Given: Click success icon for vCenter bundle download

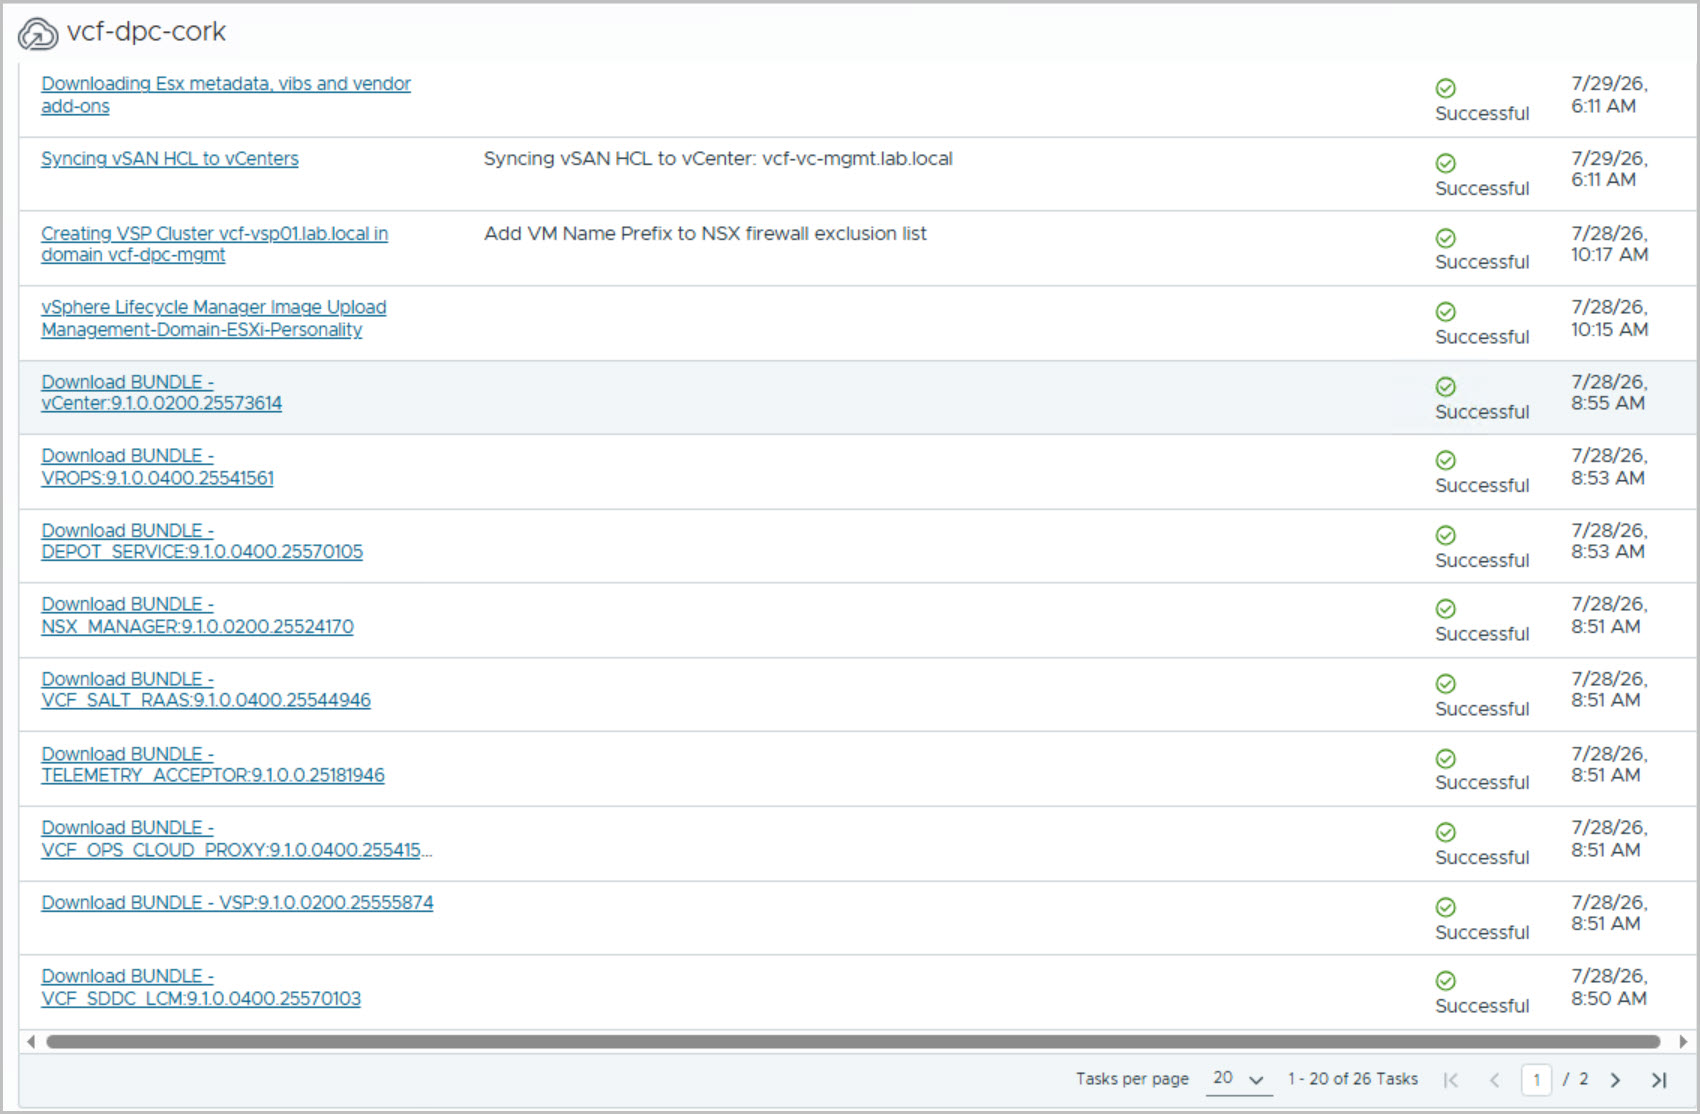Looking at the screenshot, I should tap(1445, 387).
